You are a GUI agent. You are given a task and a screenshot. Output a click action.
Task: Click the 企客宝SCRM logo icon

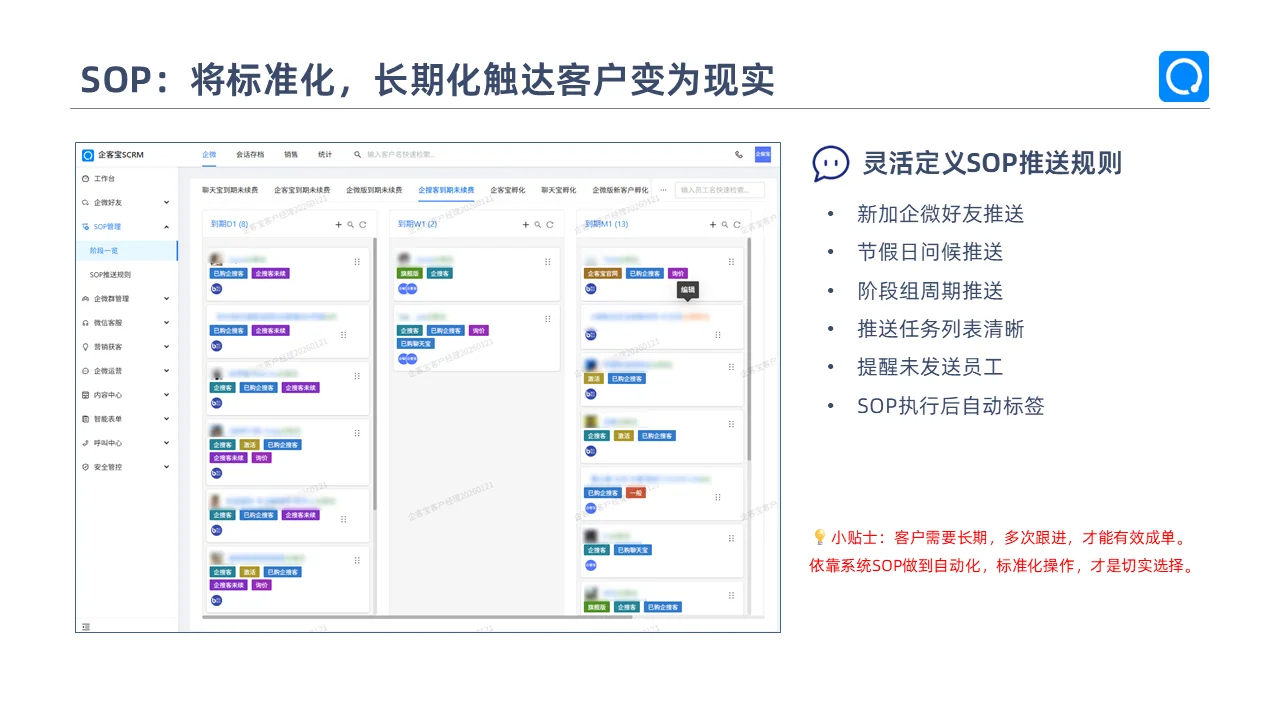88,155
